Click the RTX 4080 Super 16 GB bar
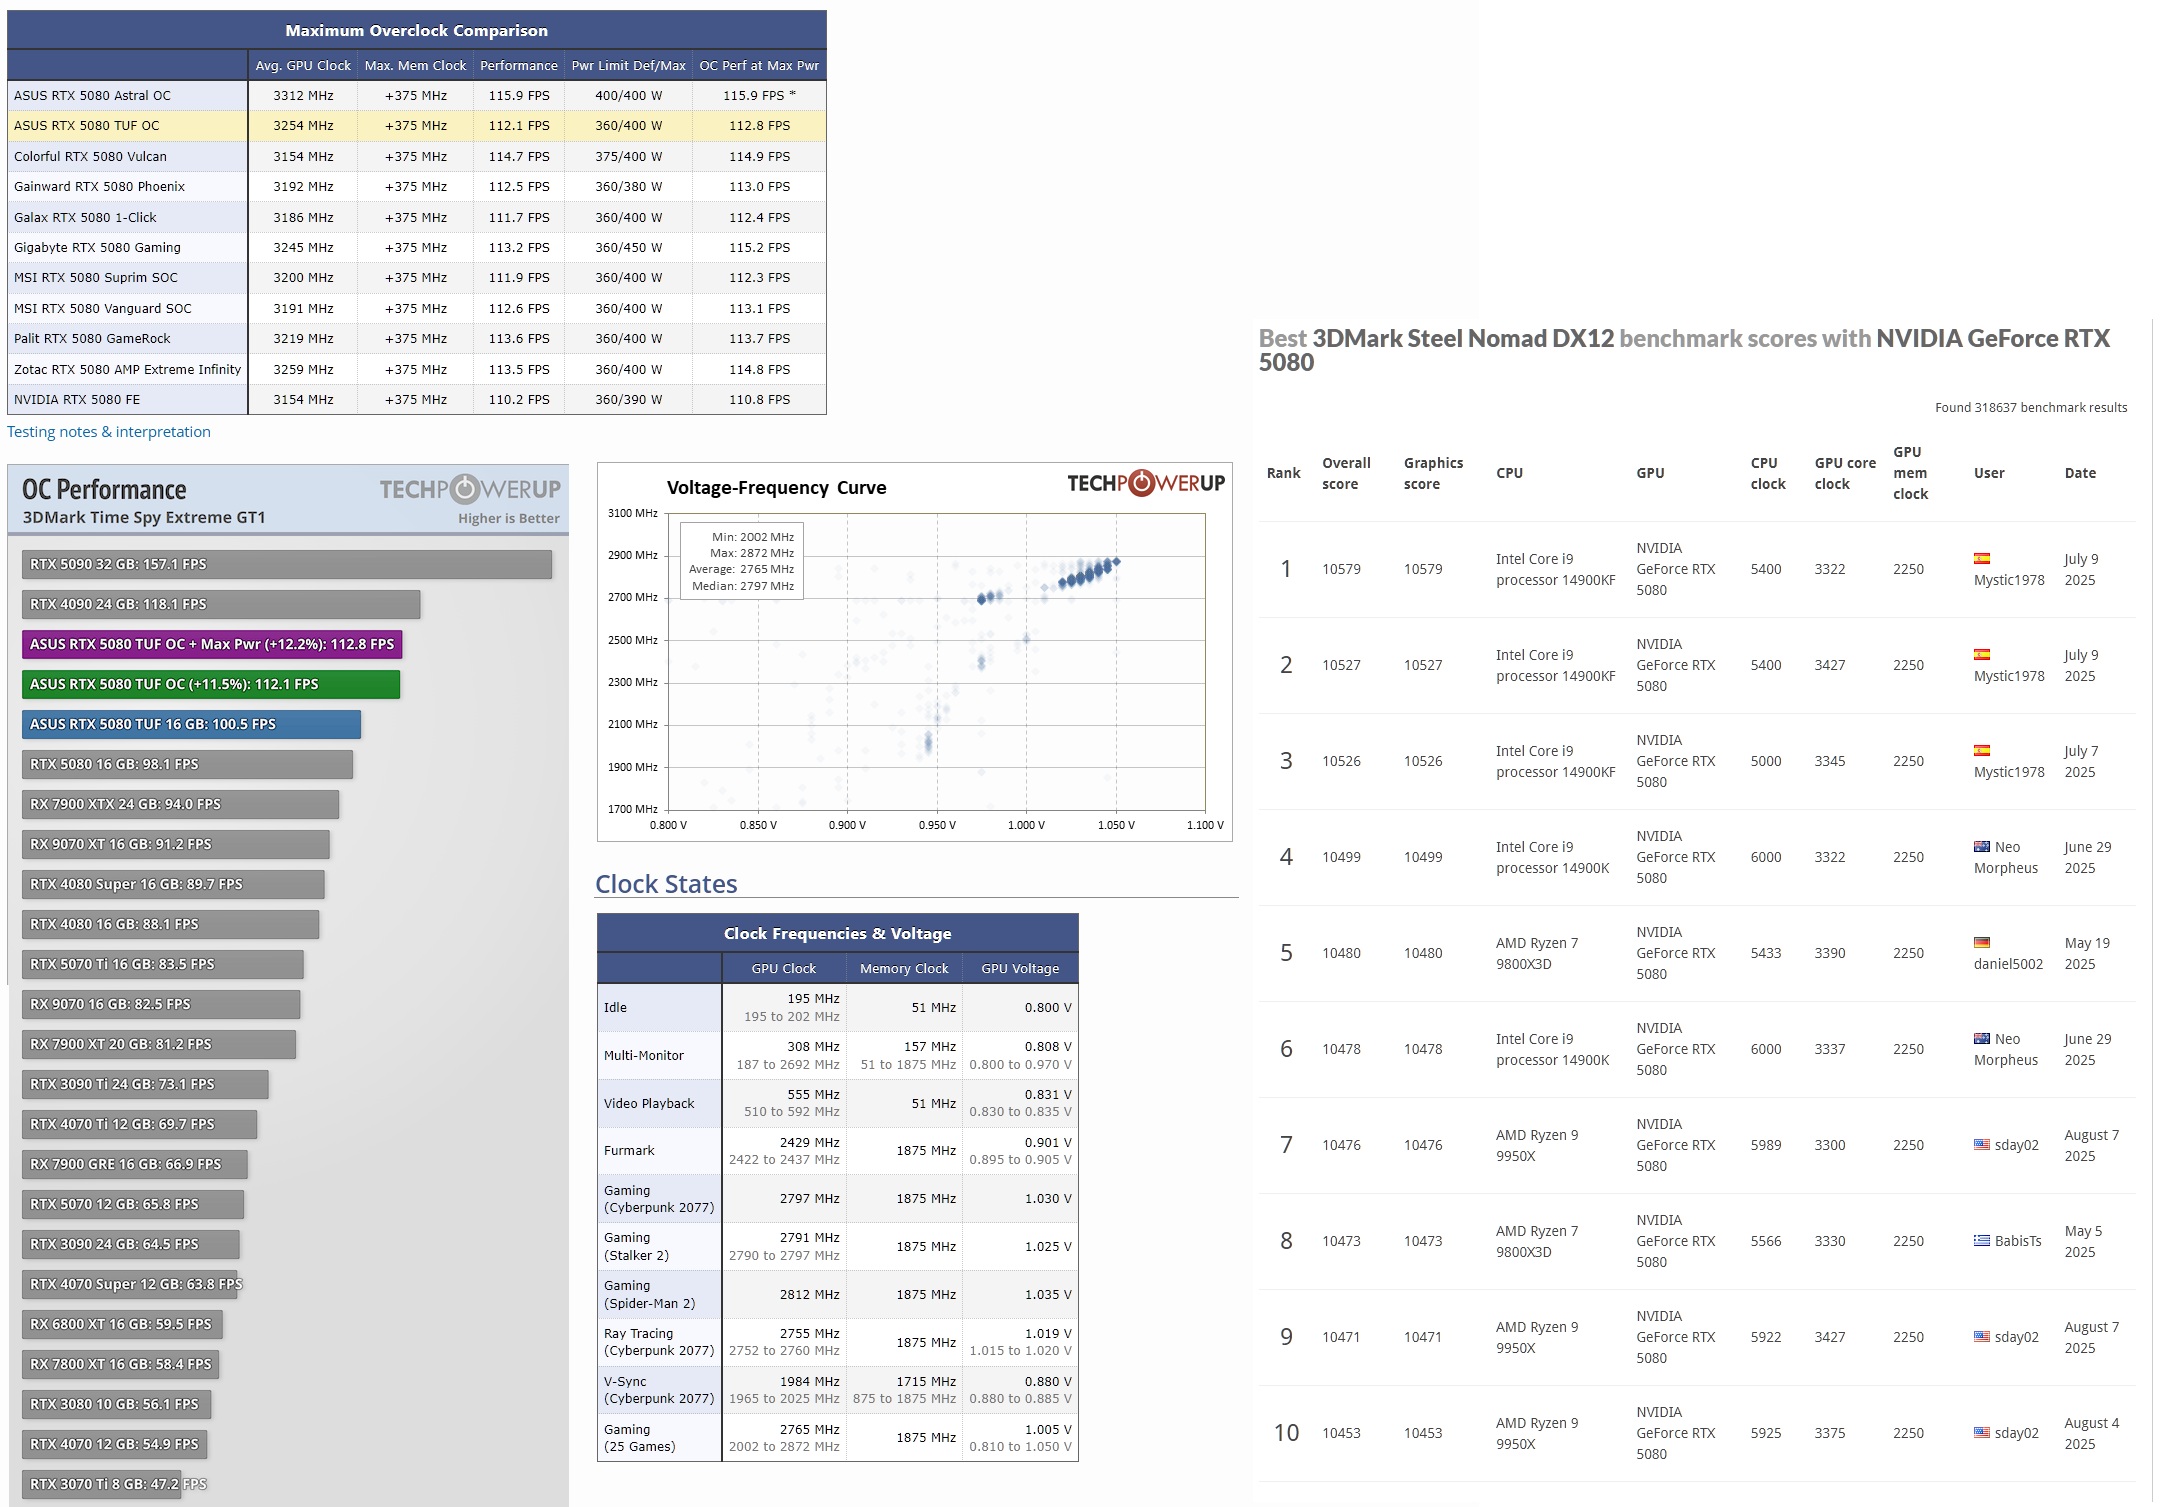 (x=173, y=884)
